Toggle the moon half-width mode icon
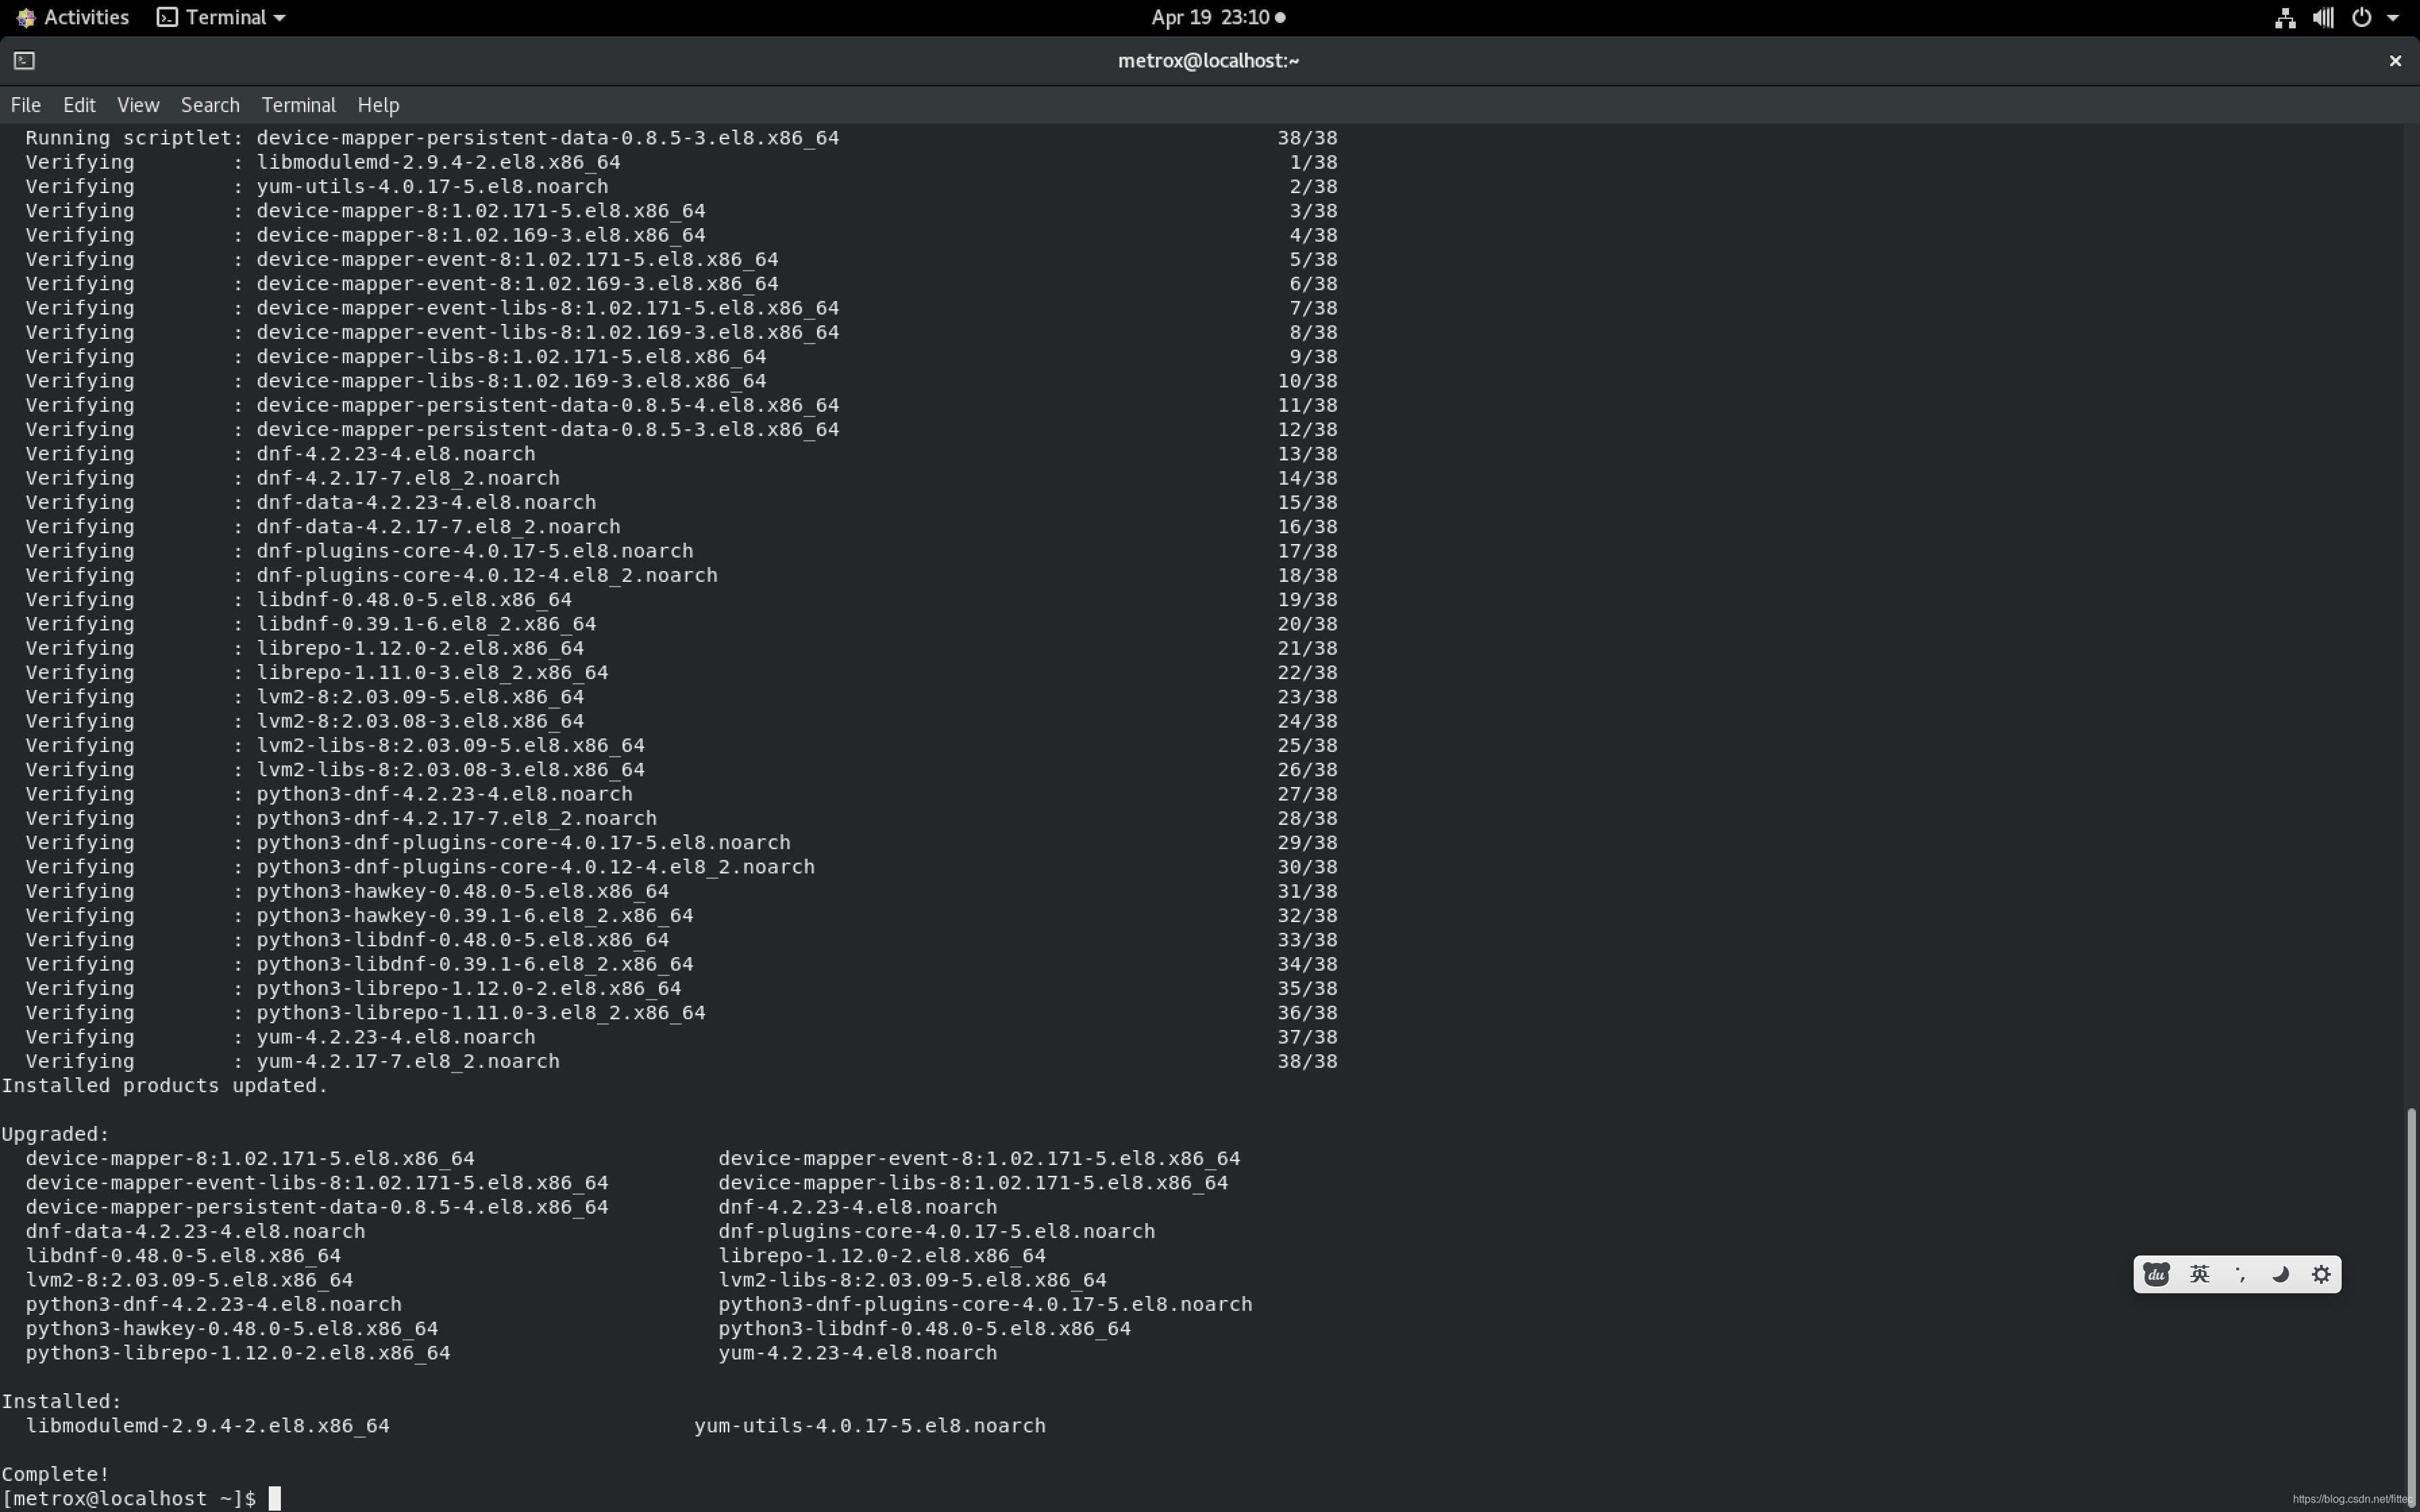This screenshot has height=1512, width=2420. 2281,1274
